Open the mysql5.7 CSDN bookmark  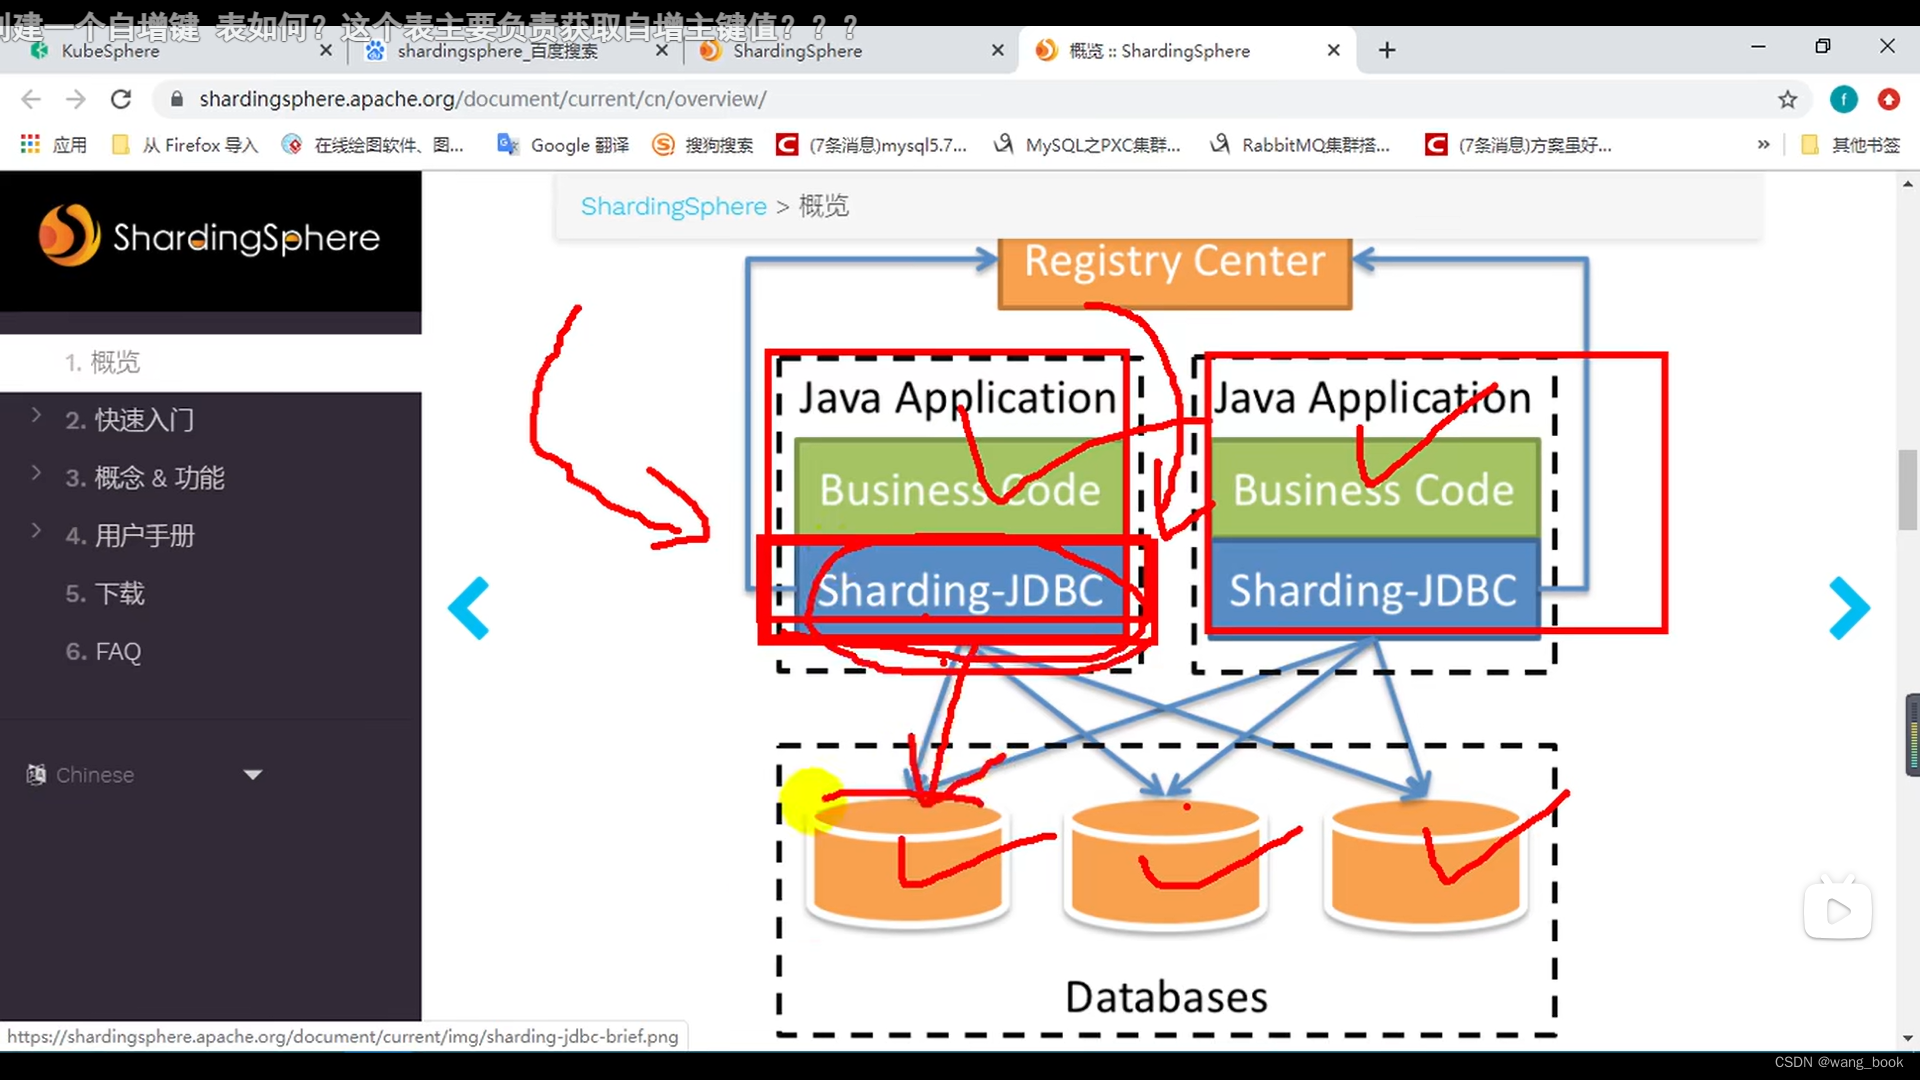click(x=872, y=145)
